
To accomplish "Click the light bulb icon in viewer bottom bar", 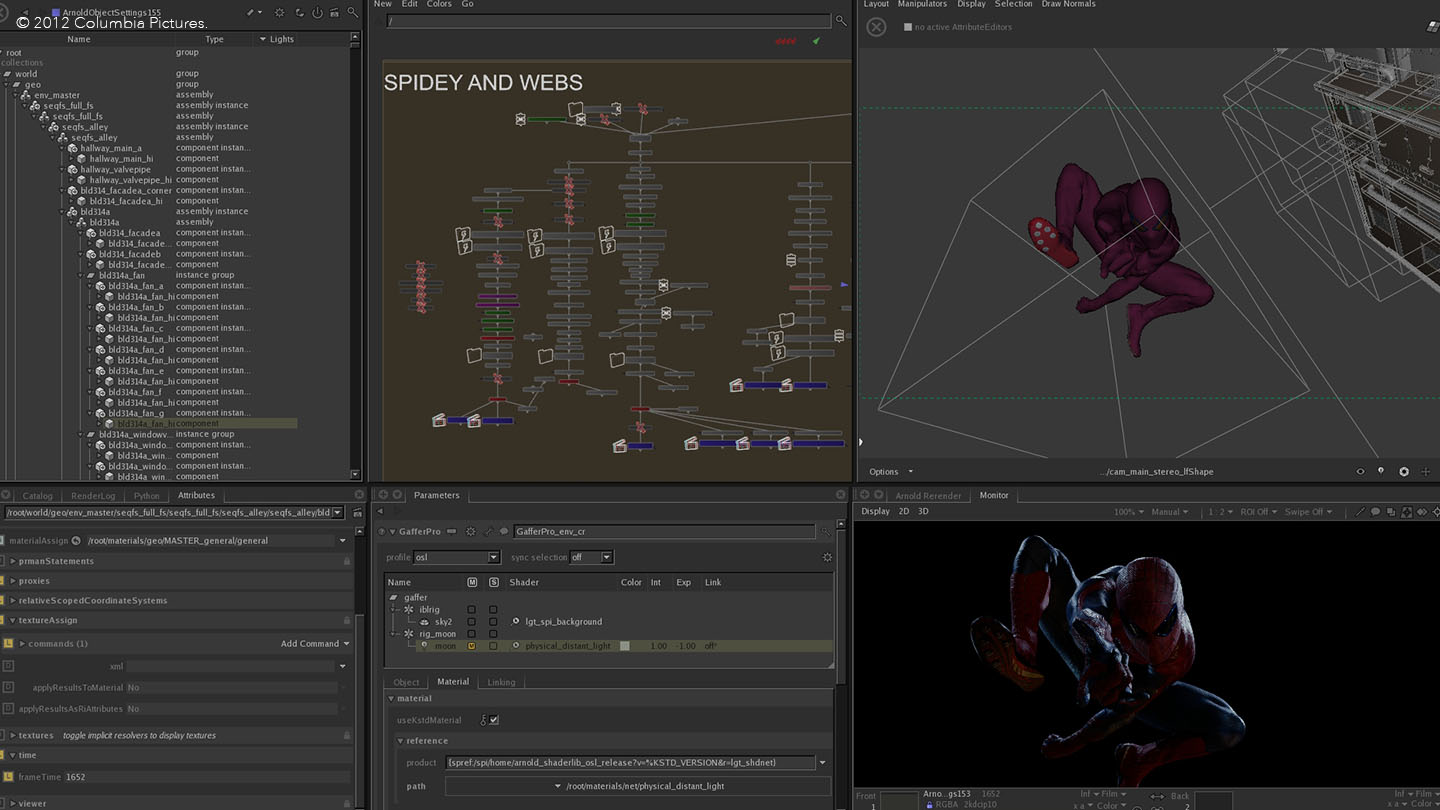I will point(1381,472).
